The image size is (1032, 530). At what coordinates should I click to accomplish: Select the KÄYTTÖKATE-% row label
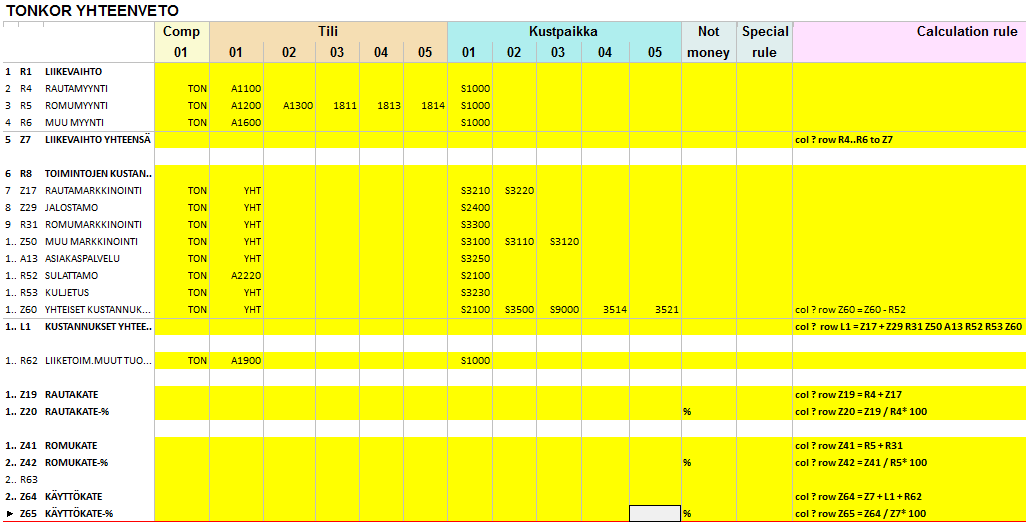tap(80, 514)
